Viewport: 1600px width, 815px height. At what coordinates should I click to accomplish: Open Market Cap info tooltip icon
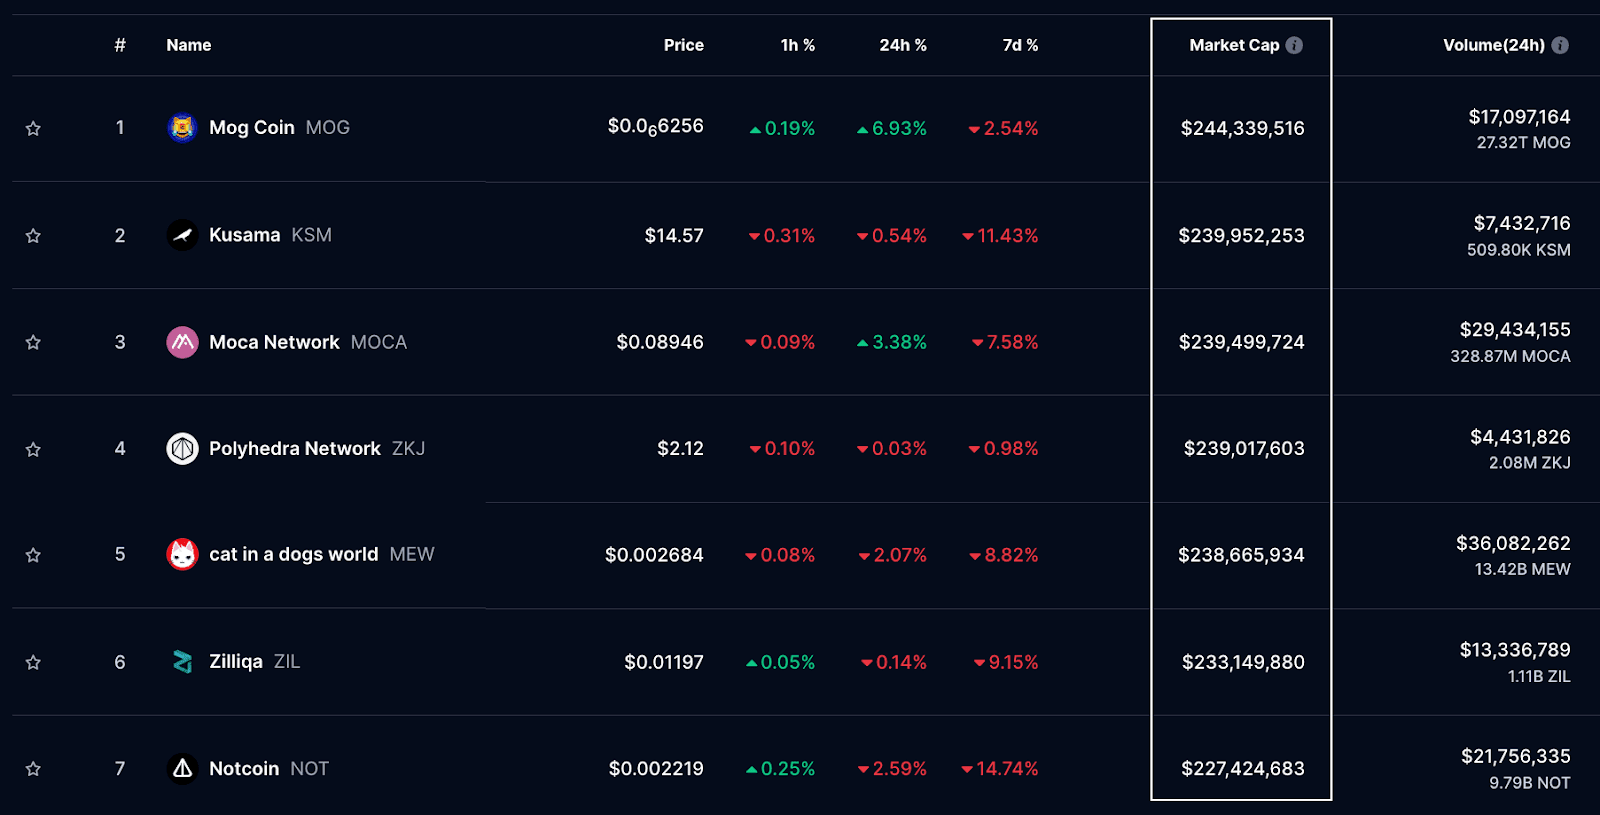click(1294, 45)
